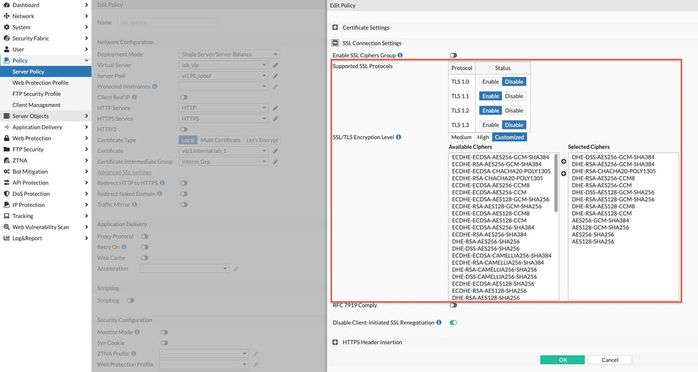698x372 pixels.
Task: Collapse the SSL Connection Settings section
Action: pos(335,43)
